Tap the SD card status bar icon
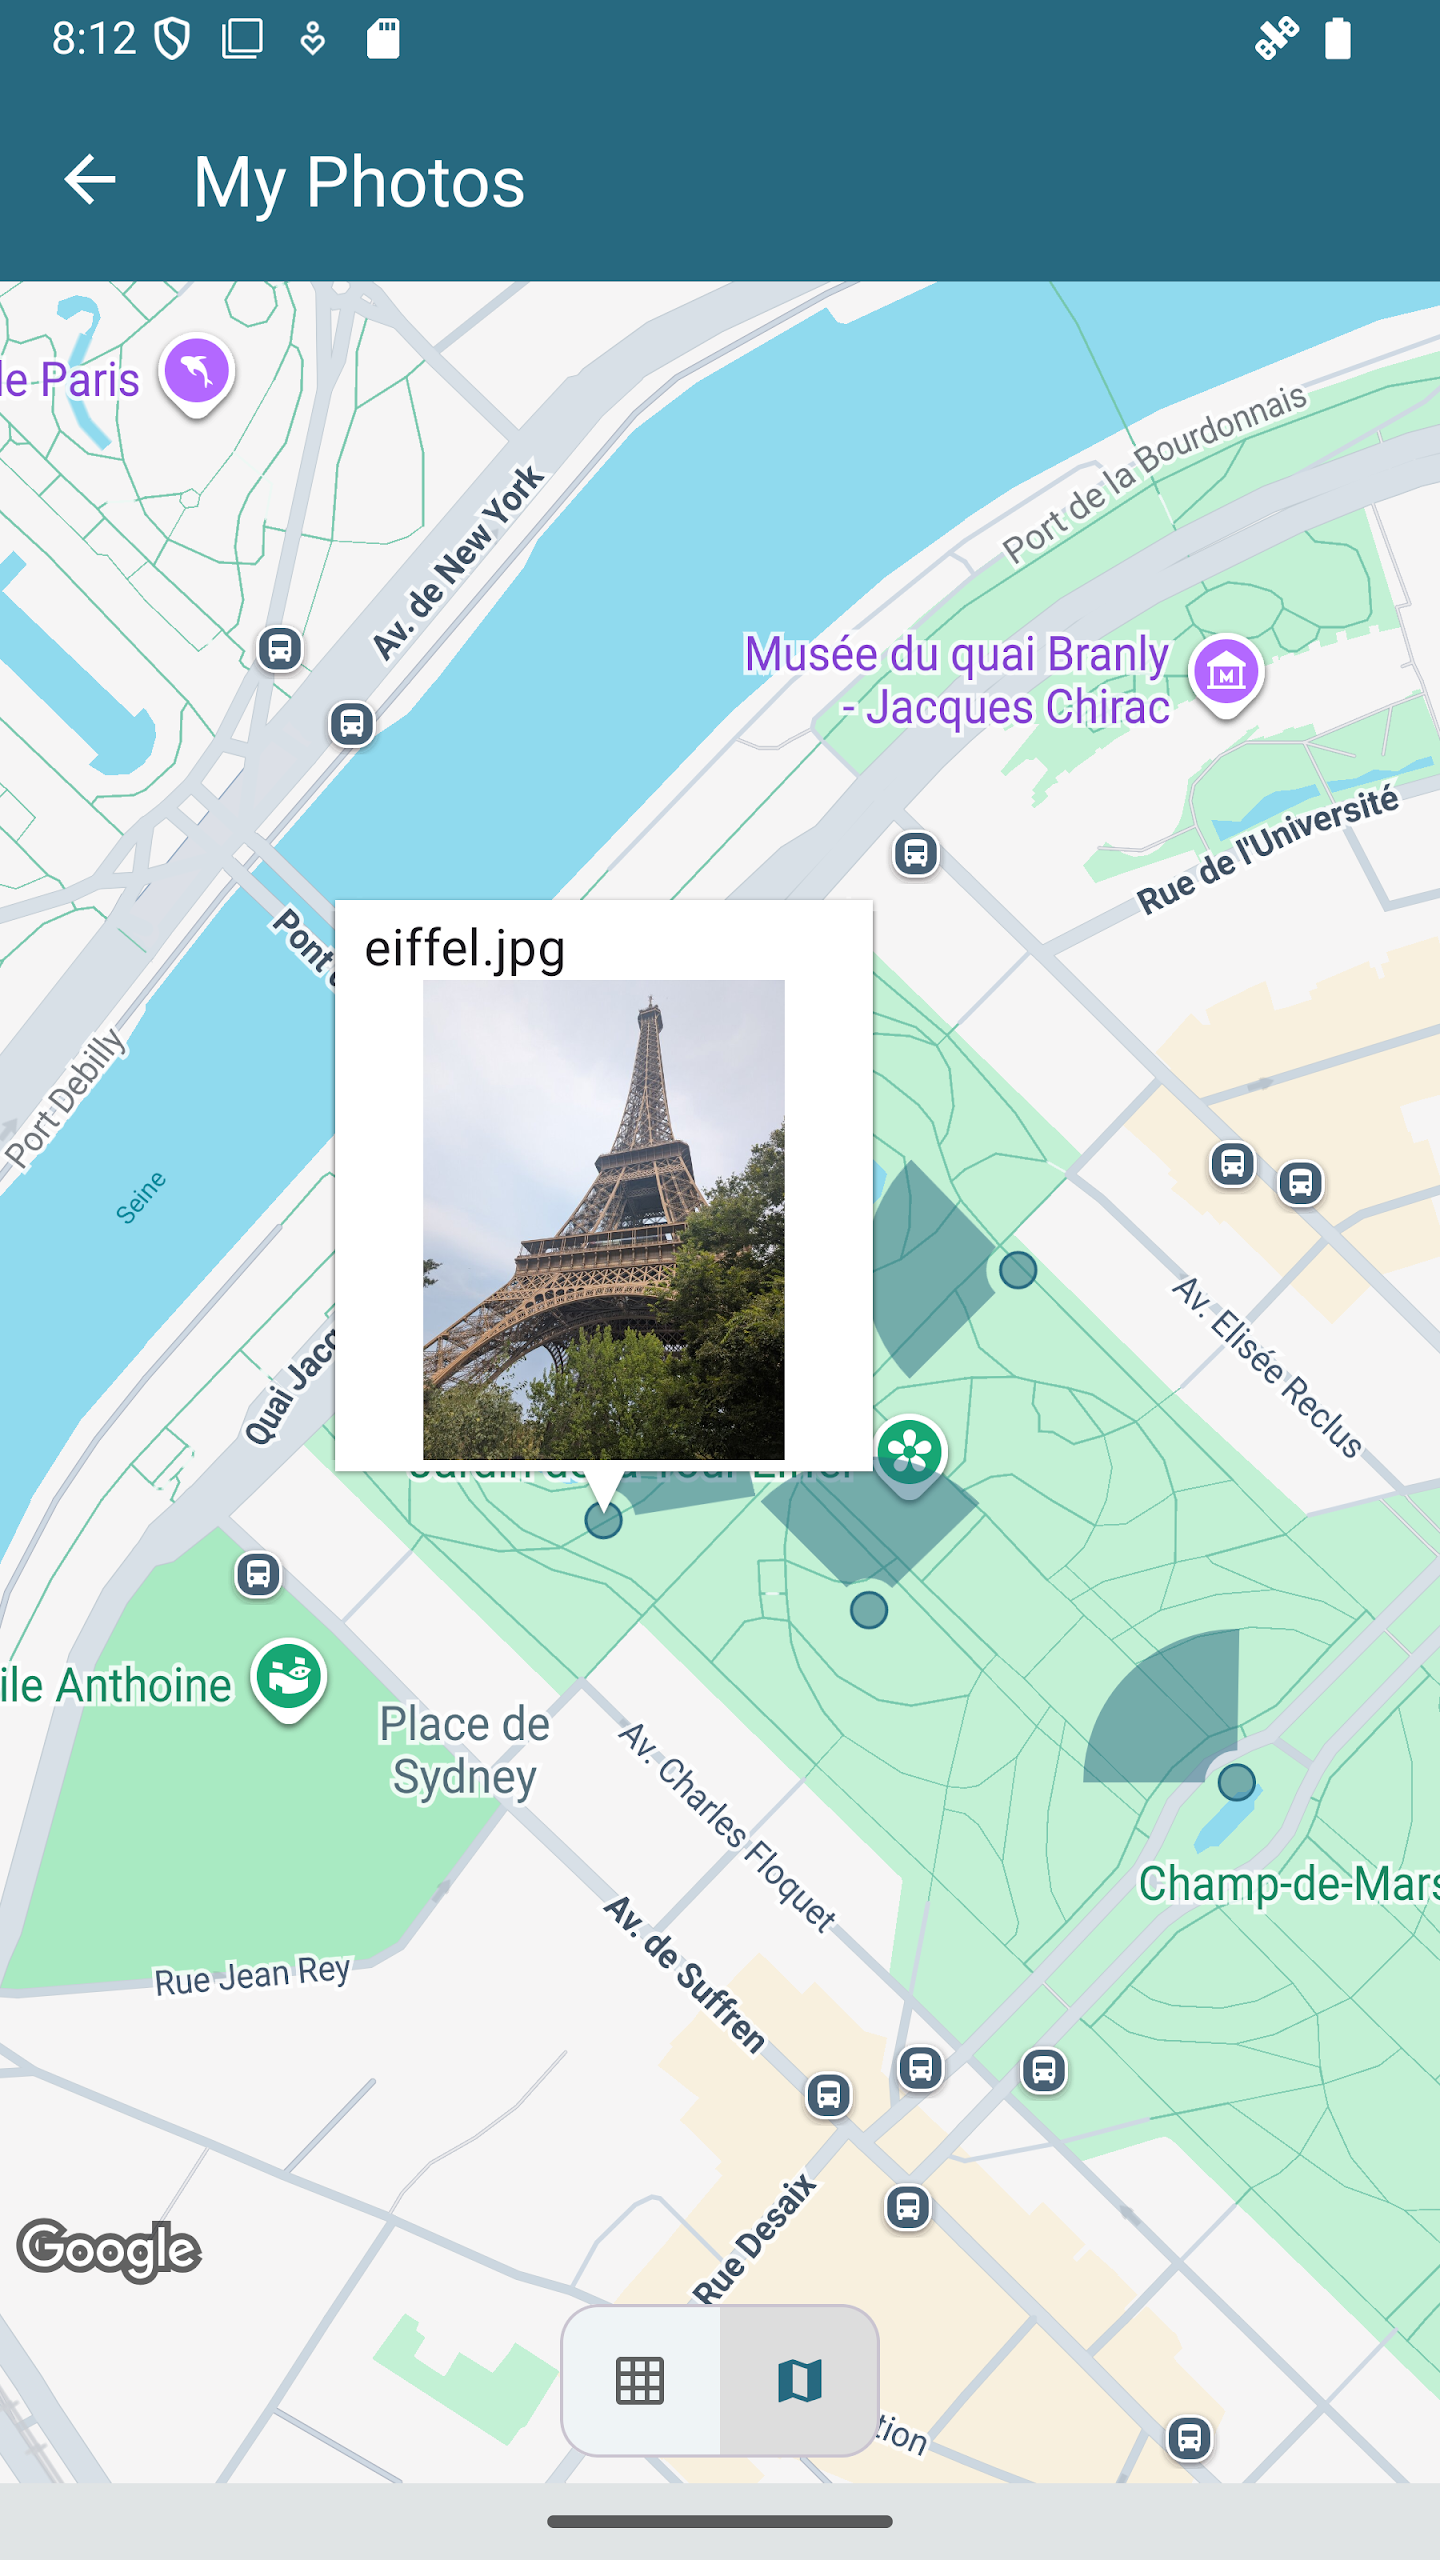Viewport: 1440px width, 2560px height. [383, 39]
